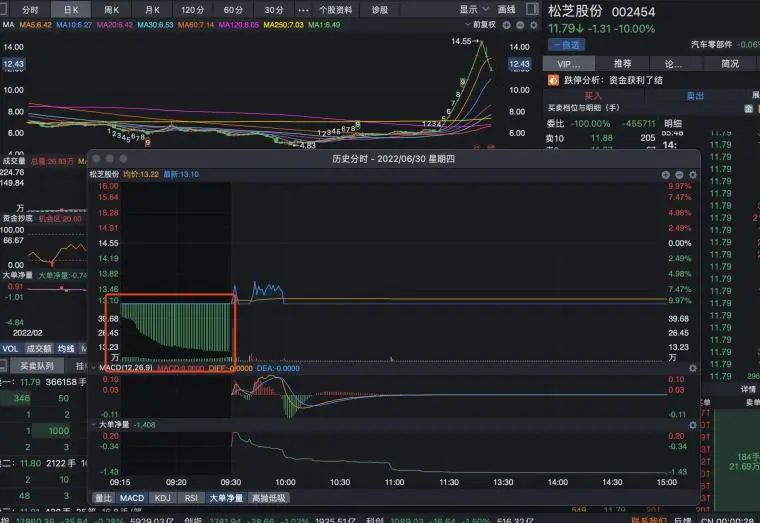Viewport: 760px width, 523px height.
Task: Close the 历史分时 window red button
Action: (96, 158)
